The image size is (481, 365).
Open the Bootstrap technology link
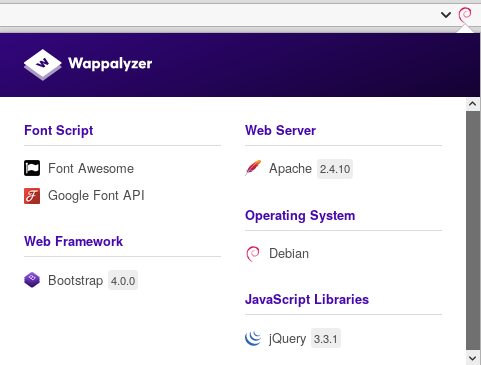click(76, 280)
